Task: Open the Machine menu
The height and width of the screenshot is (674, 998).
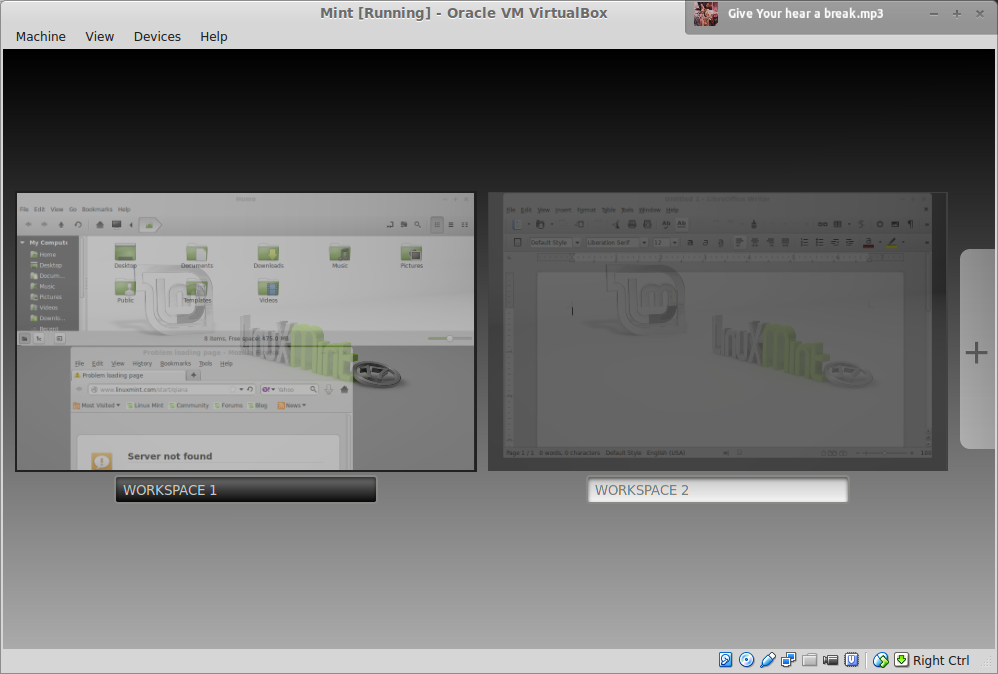Action: point(41,36)
